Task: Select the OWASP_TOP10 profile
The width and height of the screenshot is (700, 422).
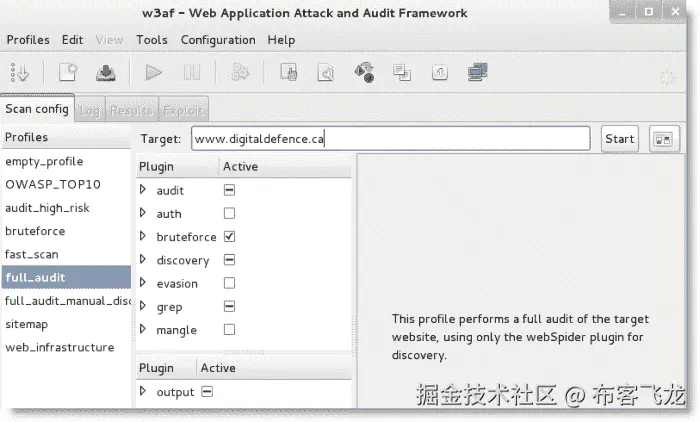Action: pyautogui.click(x=66, y=184)
